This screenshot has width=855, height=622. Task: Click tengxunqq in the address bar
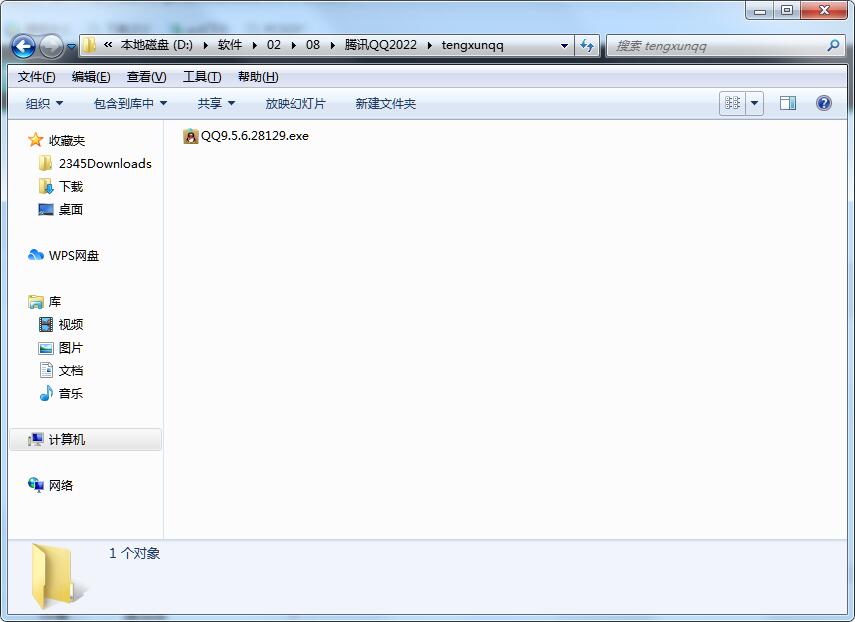(x=472, y=45)
